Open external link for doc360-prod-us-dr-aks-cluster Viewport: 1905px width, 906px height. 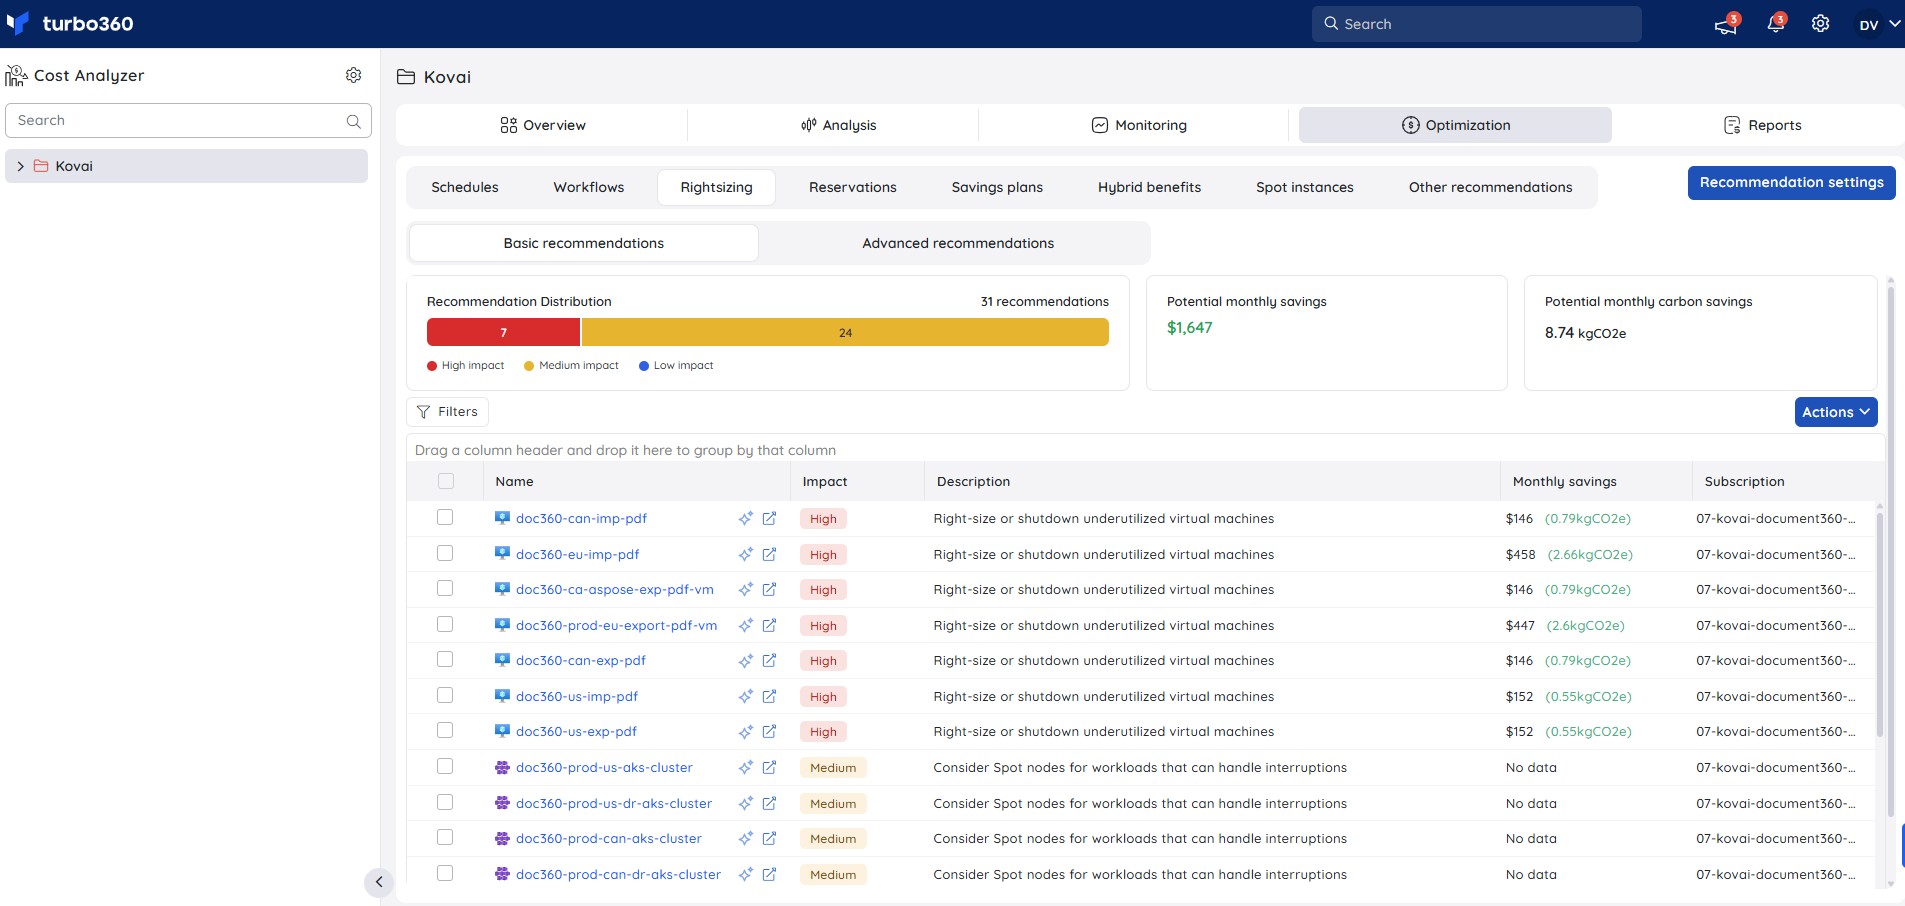(x=769, y=803)
